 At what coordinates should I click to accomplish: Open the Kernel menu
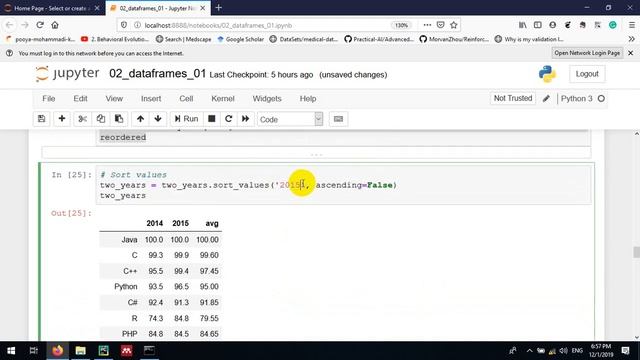[223, 99]
